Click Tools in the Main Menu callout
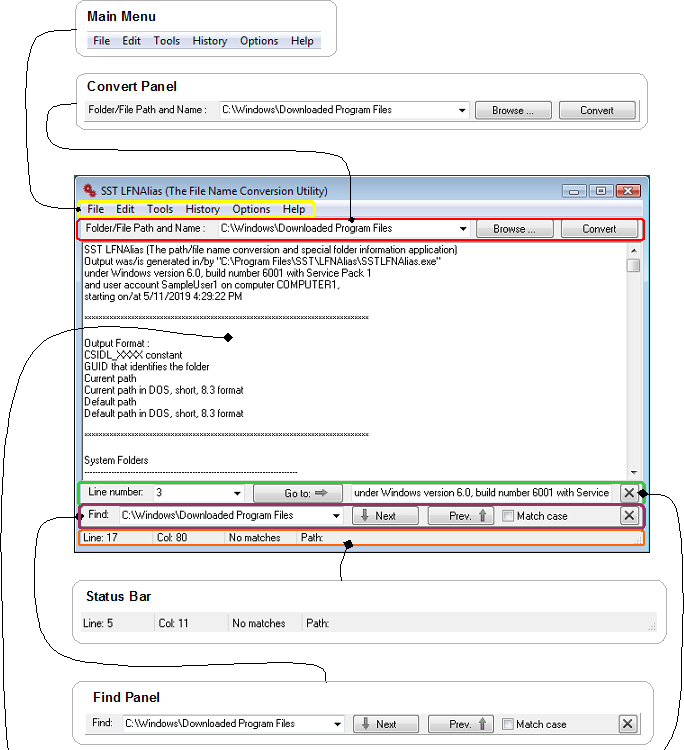684x750 pixels. click(x=166, y=41)
